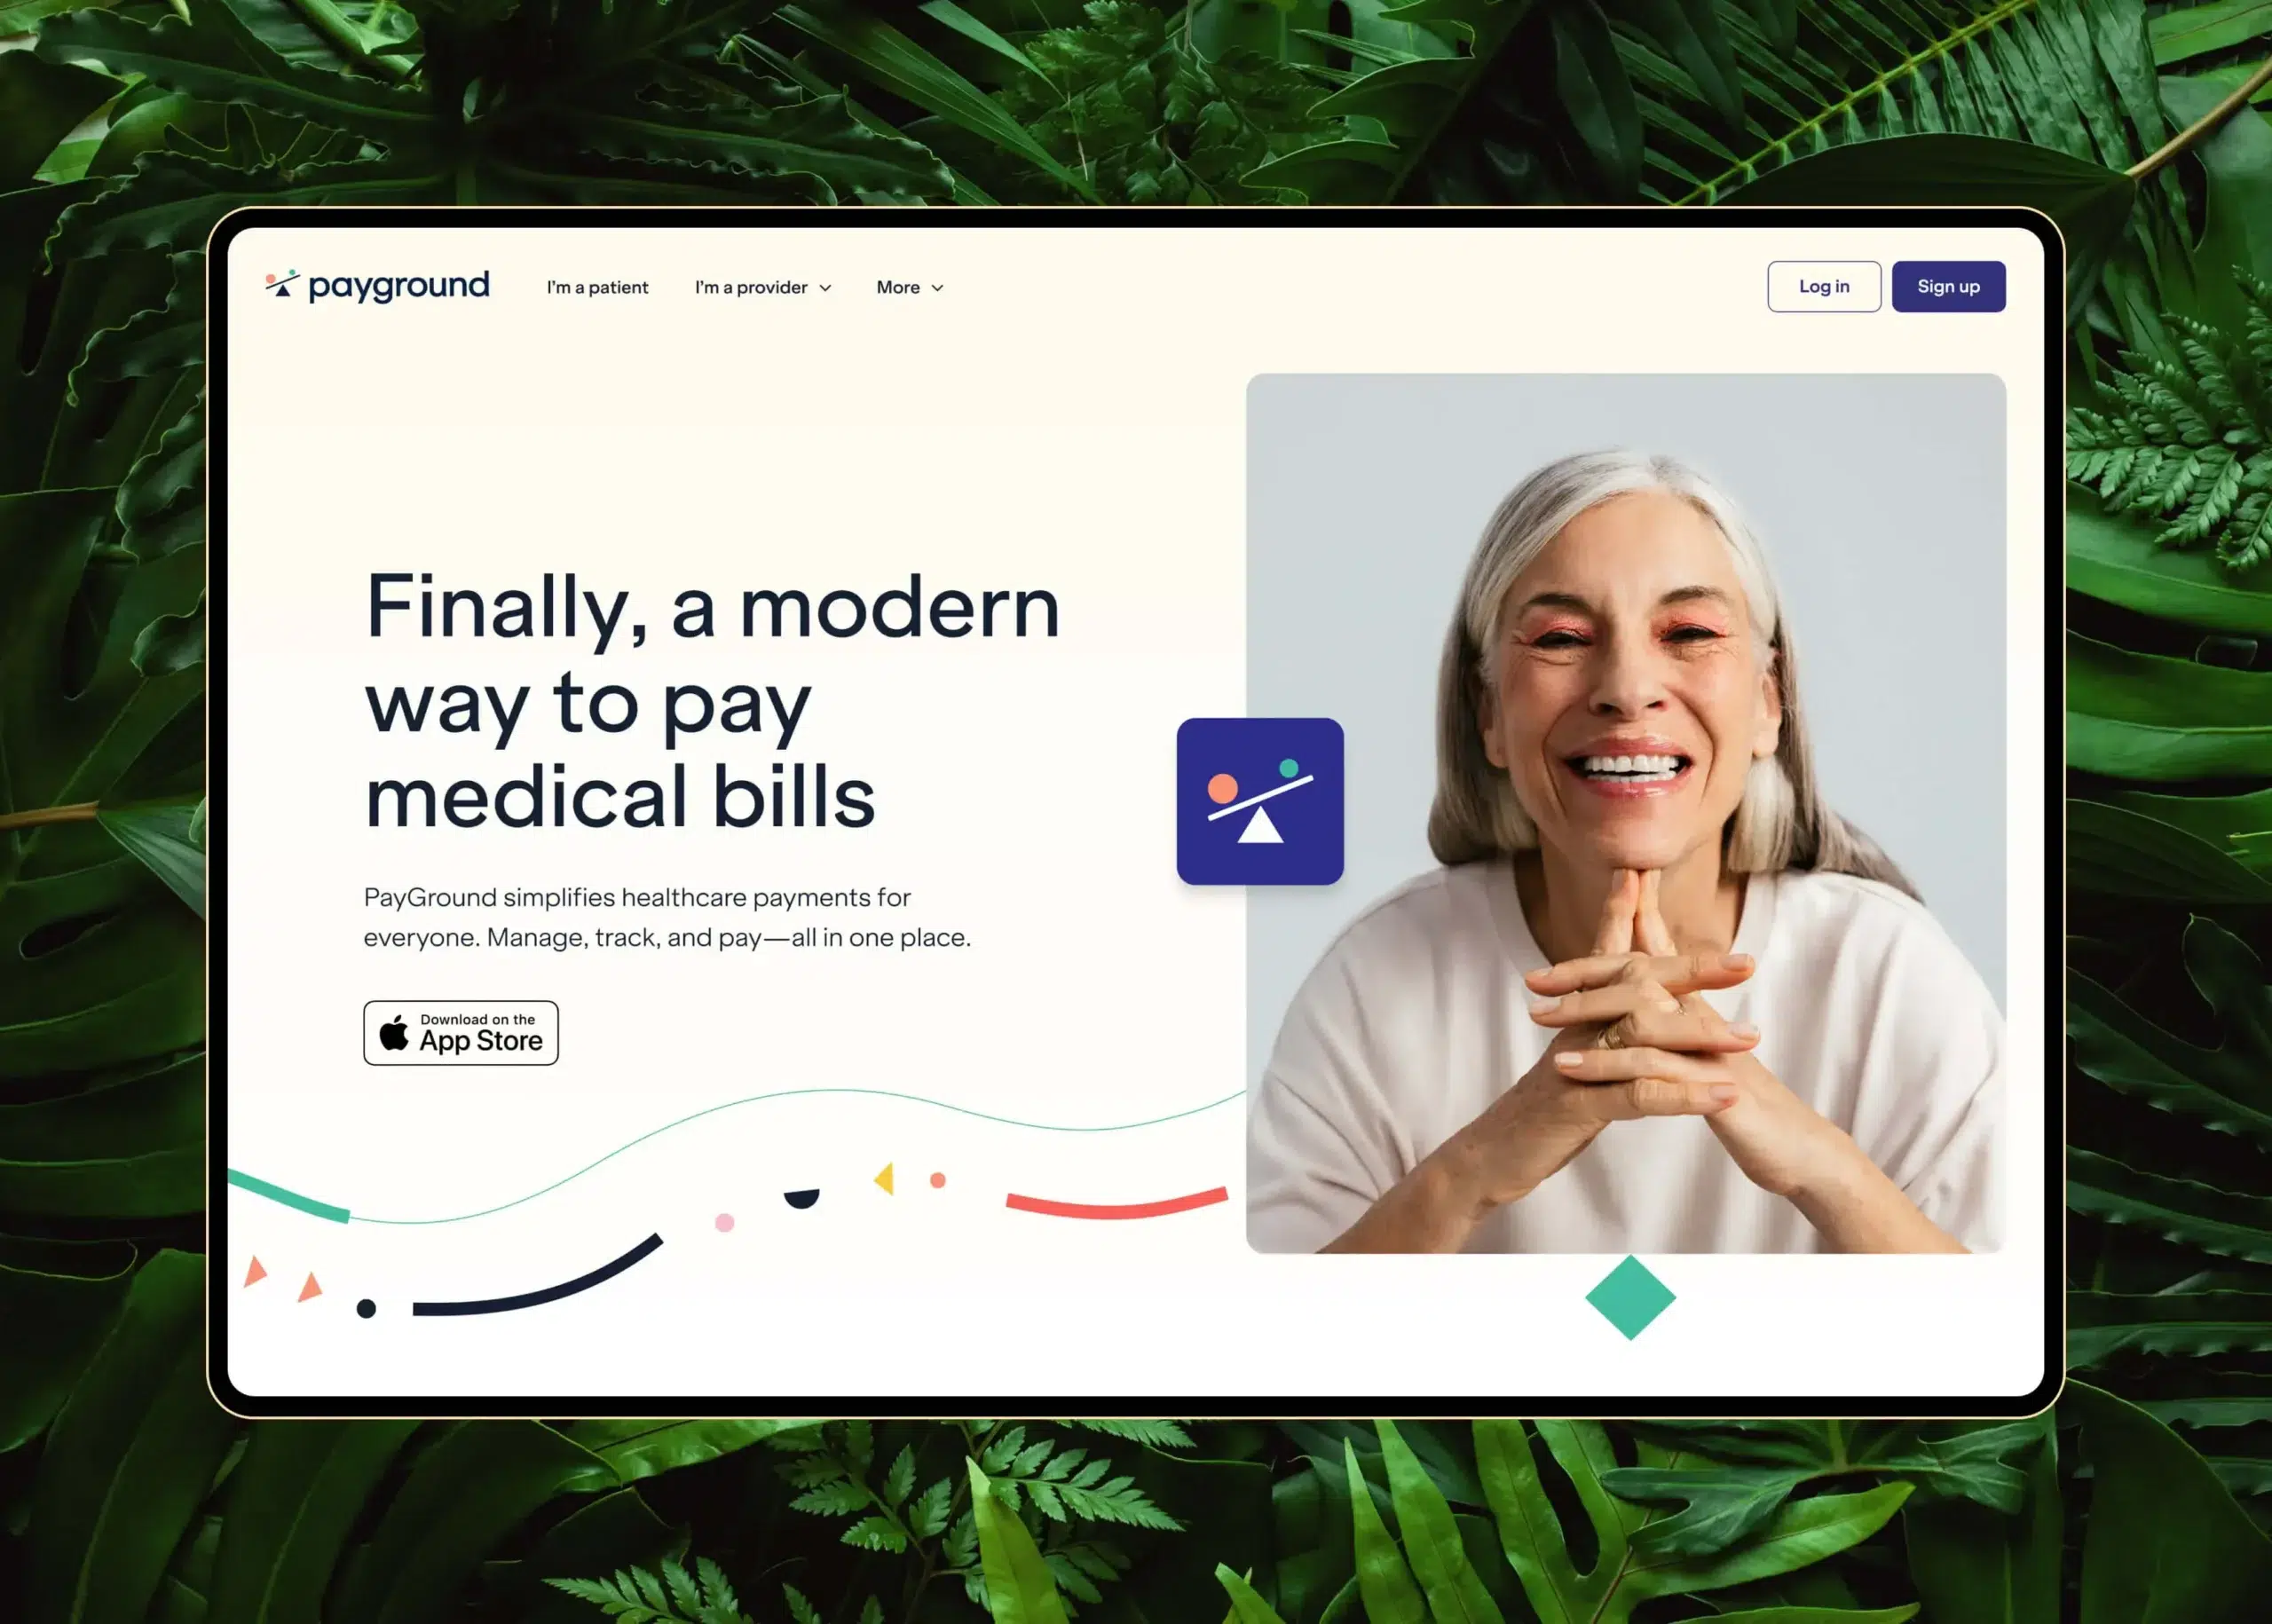Click the Log in button

(x=1824, y=287)
